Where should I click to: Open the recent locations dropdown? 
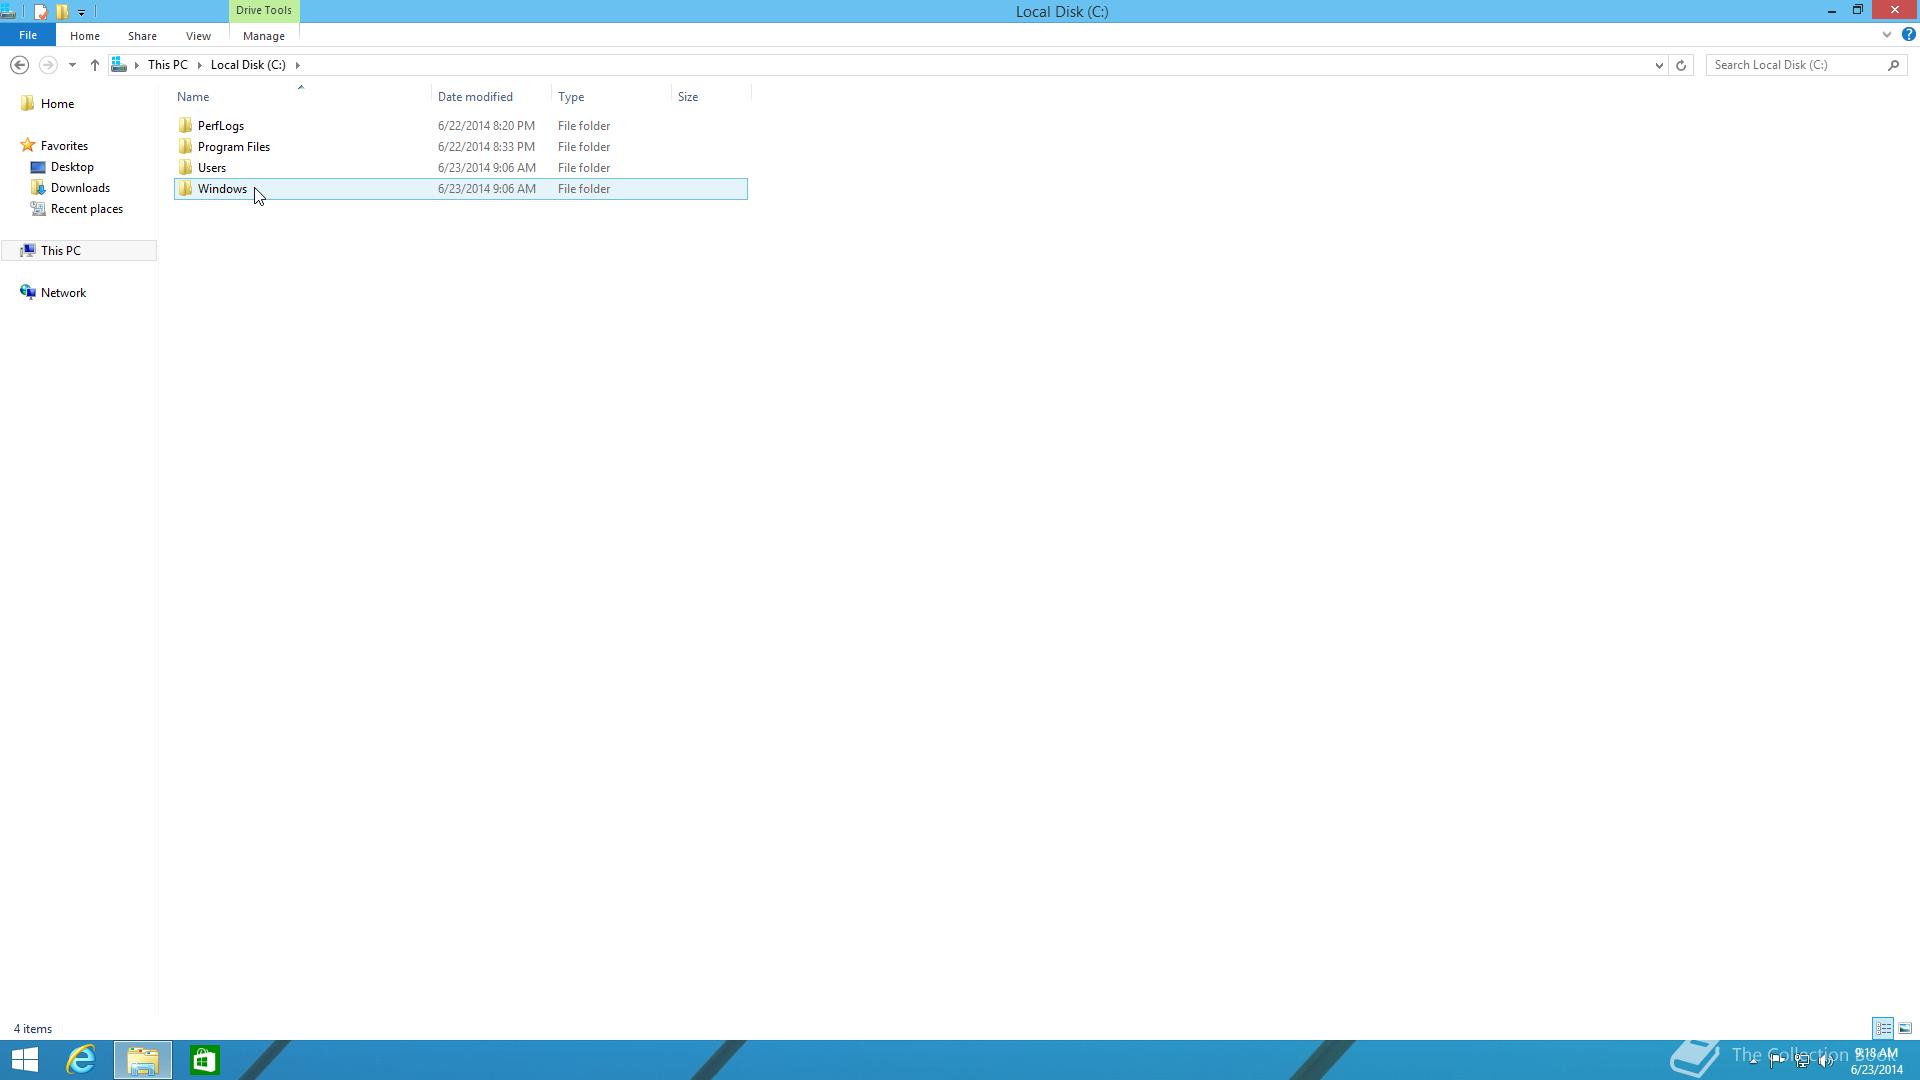point(72,65)
